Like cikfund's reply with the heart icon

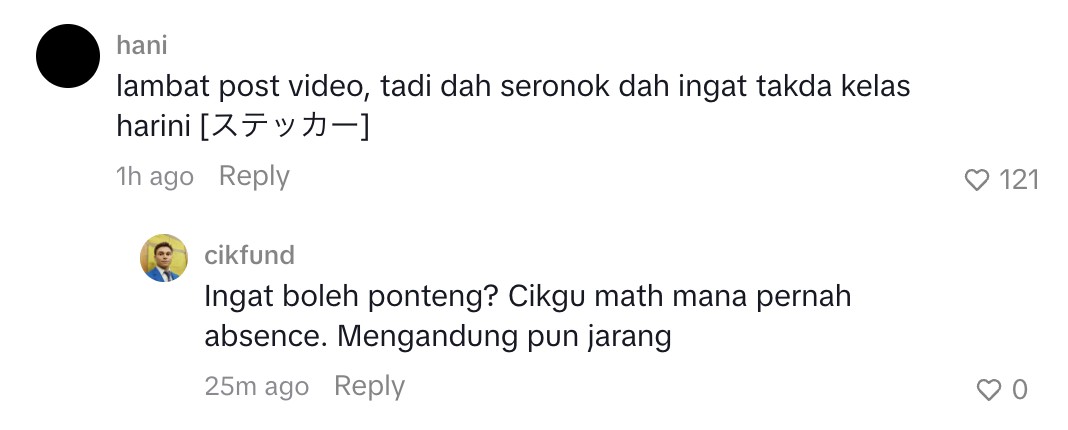coord(988,390)
